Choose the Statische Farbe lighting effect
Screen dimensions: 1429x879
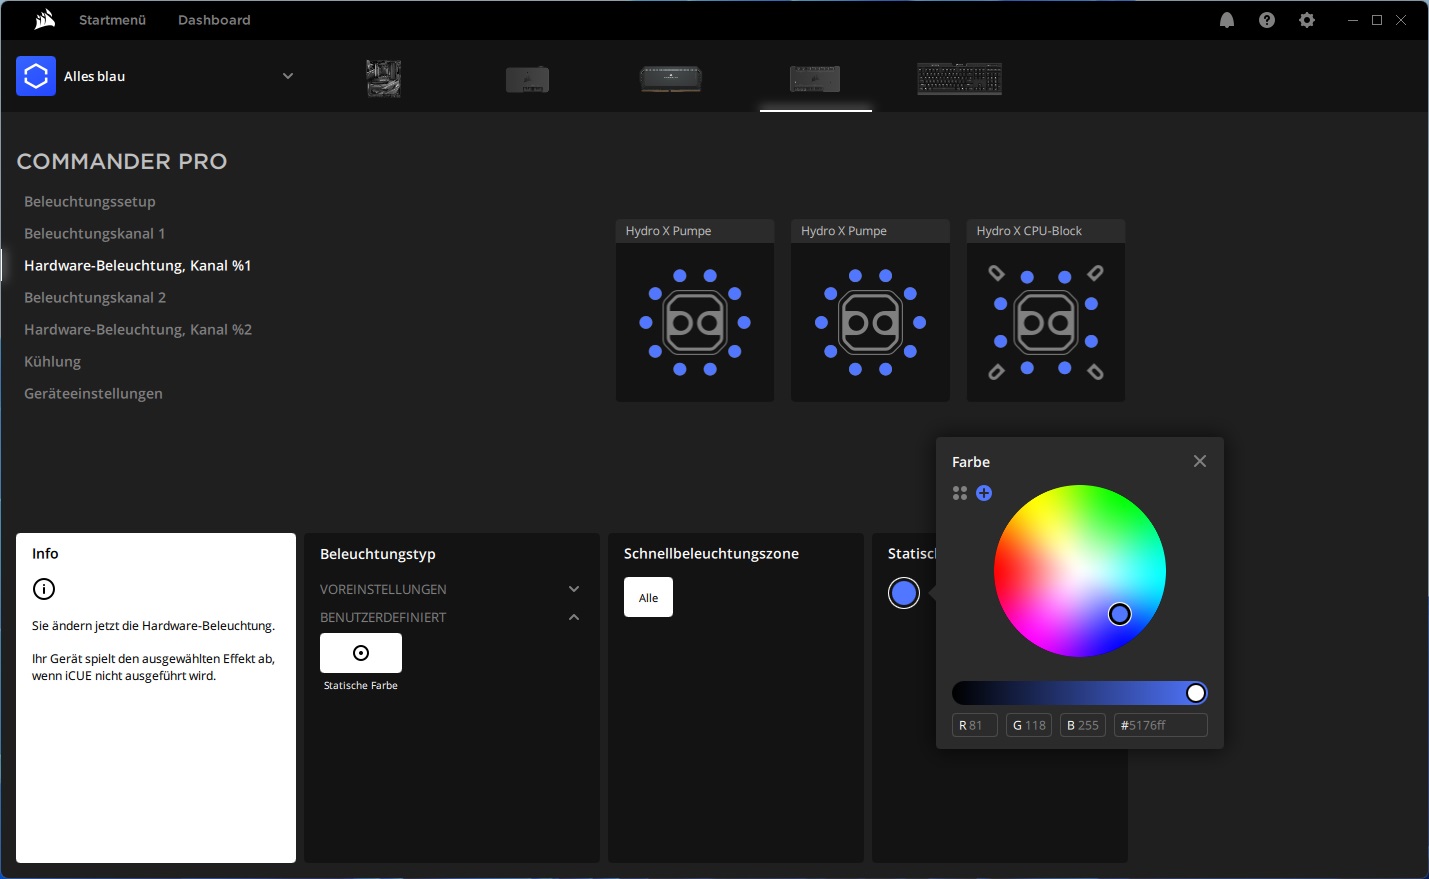click(361, 653)
